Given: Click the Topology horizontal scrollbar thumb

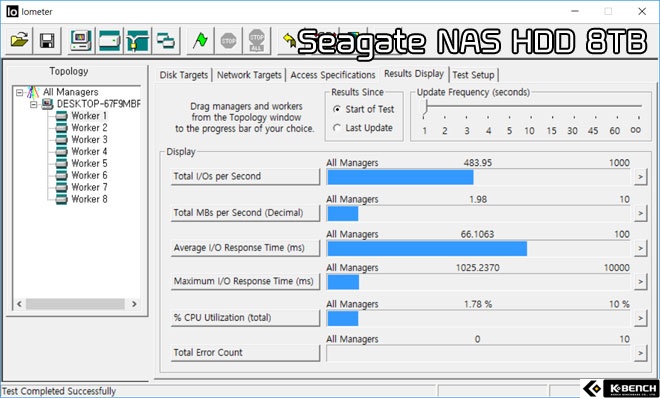Looking at the screenshot, I should (75, 304).
